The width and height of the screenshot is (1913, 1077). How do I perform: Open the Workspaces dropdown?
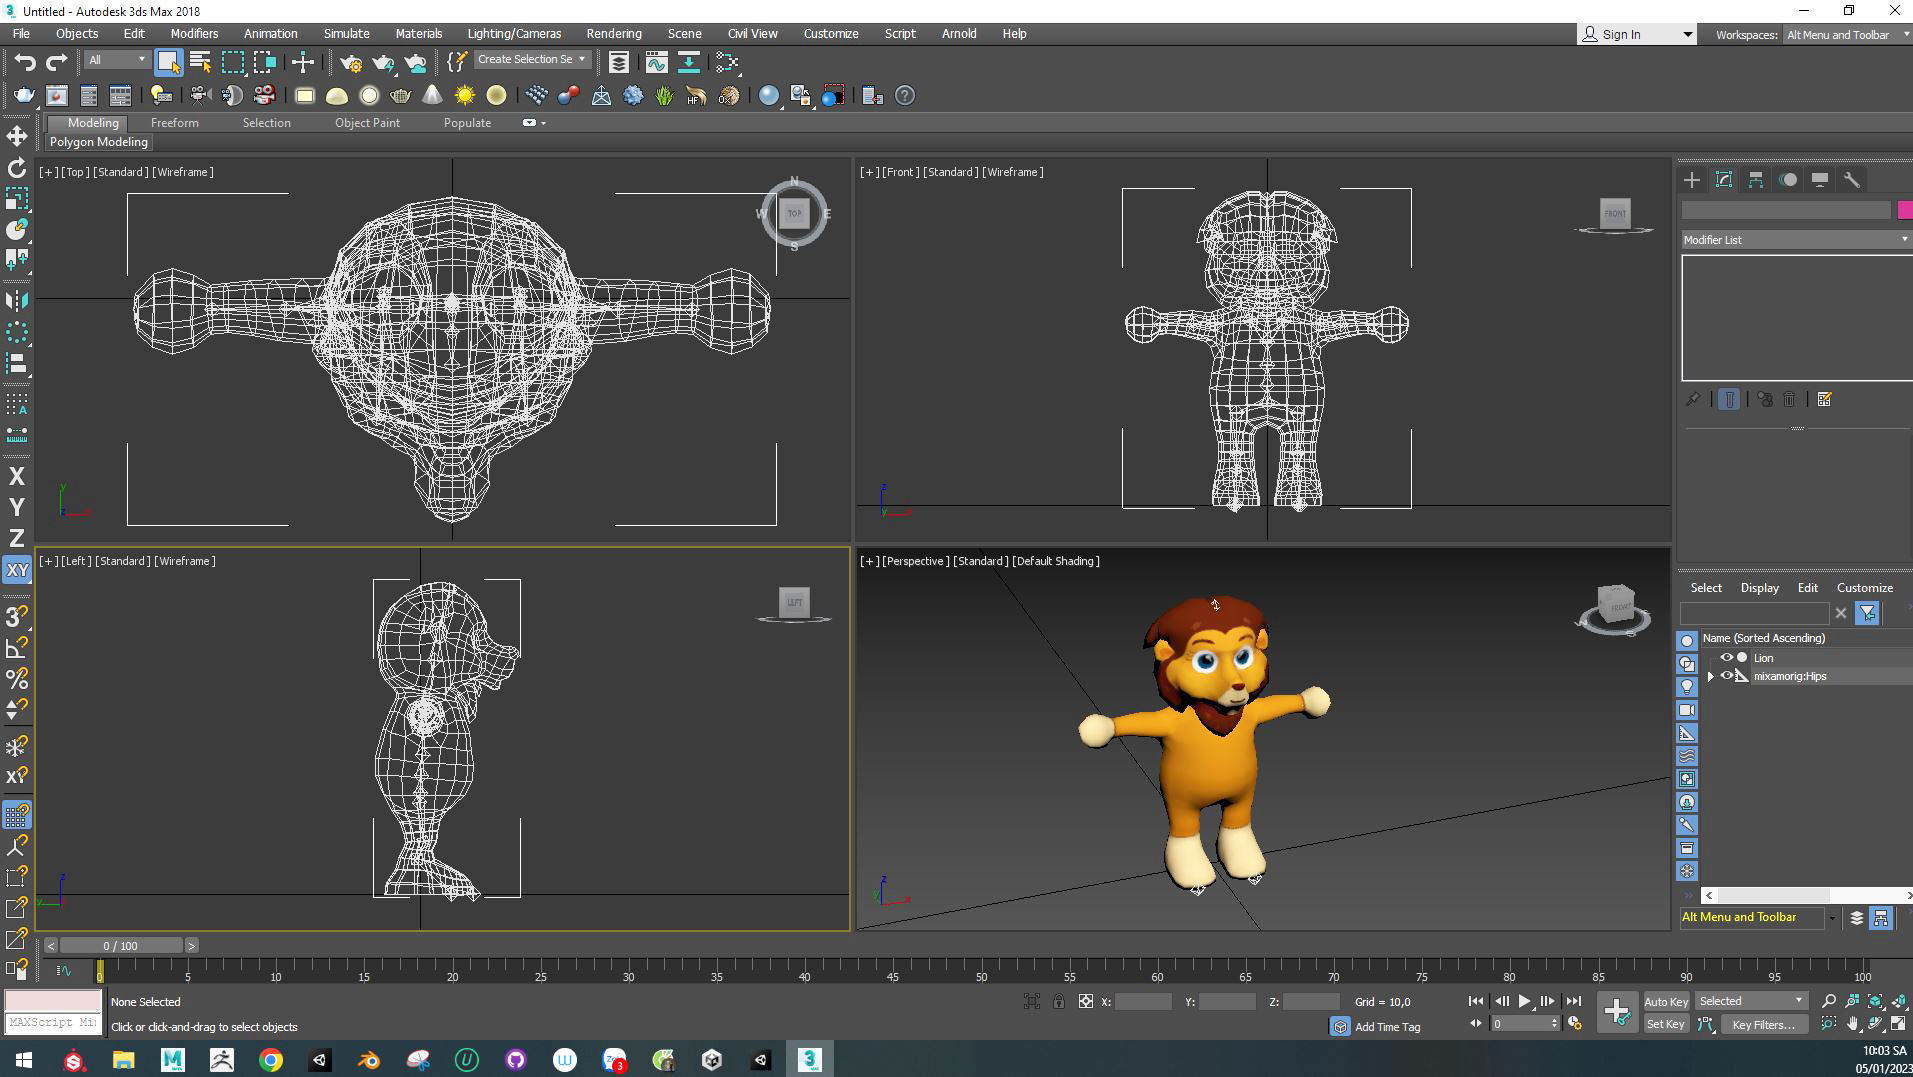click(1847, 34)
